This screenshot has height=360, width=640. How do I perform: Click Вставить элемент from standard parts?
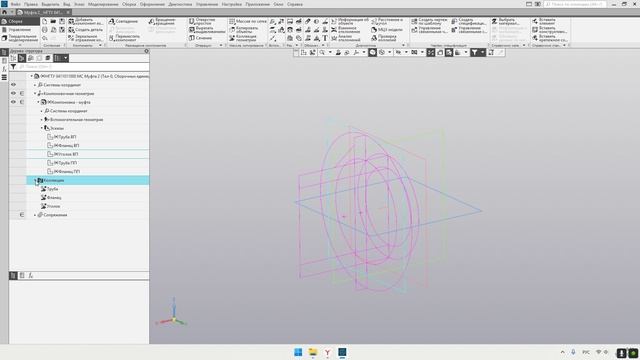click(544, 21)
